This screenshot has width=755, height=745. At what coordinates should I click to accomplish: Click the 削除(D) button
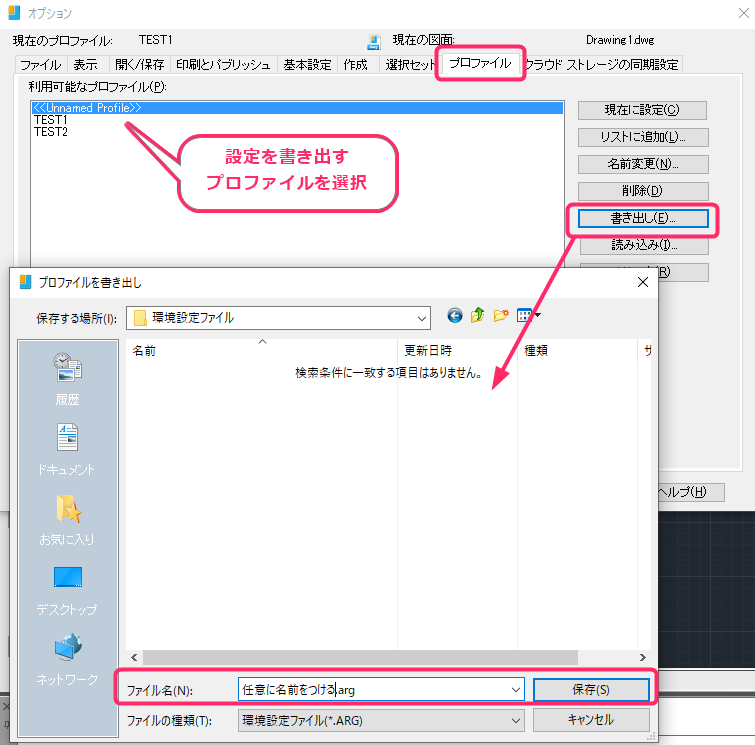point(643,191)
